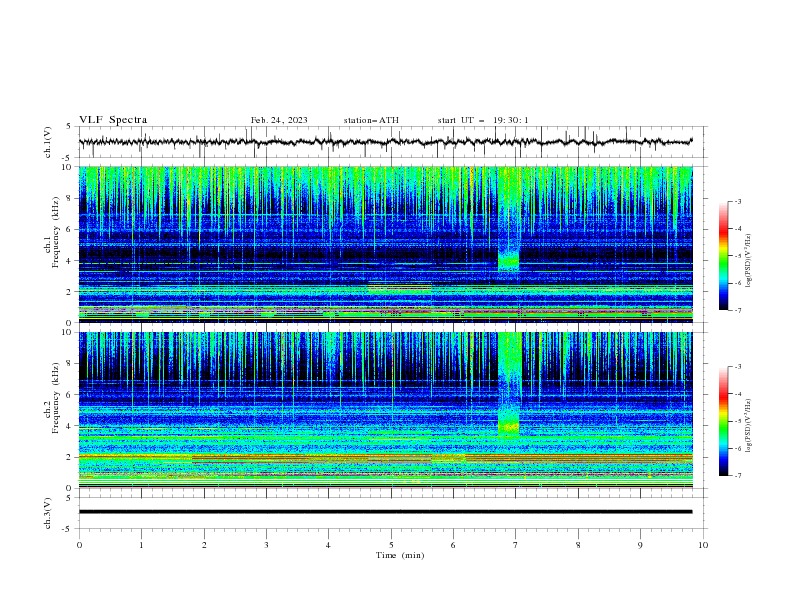
Task: Click the "ch.3(V)" waveform axis label
Action: coord(48,513)
